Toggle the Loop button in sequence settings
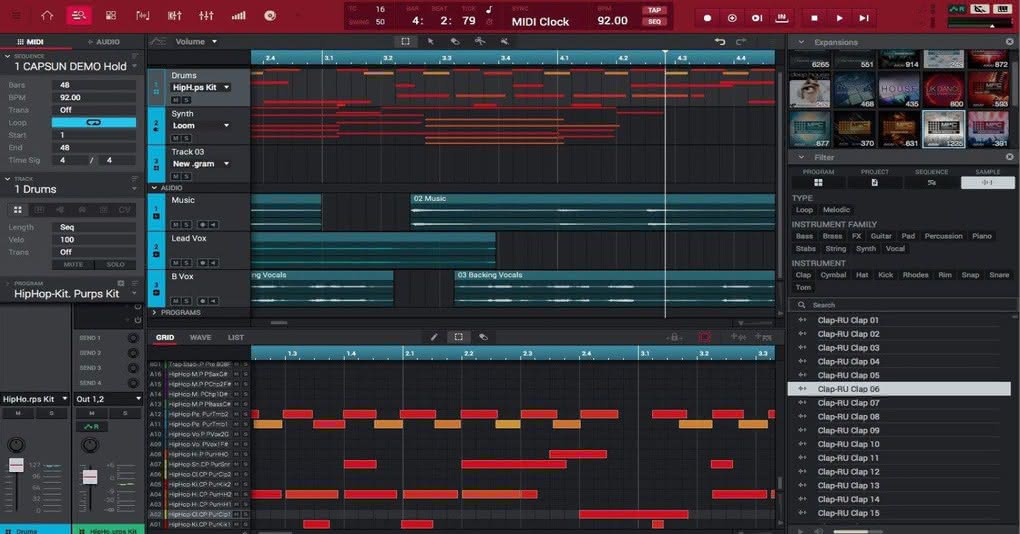1020x534 pixels. (x=94, y=122)
